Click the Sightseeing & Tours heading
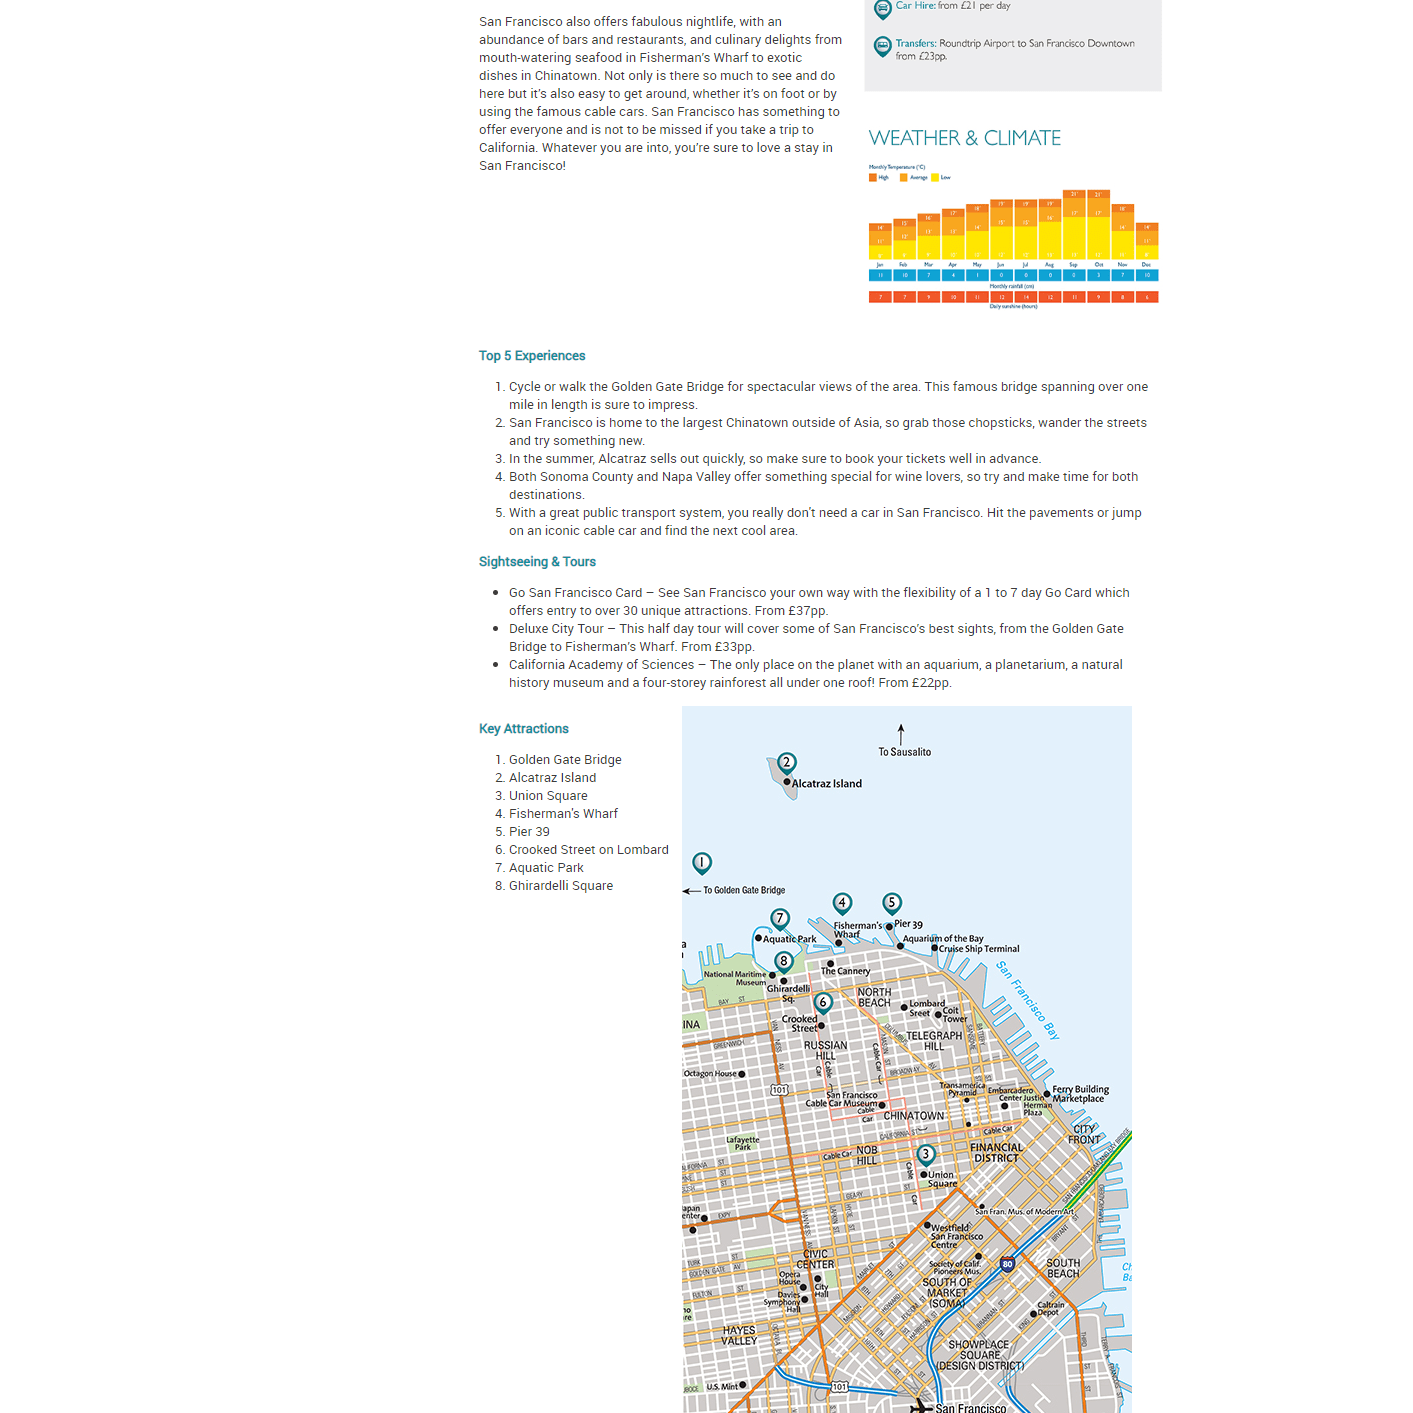 (537, 561)
